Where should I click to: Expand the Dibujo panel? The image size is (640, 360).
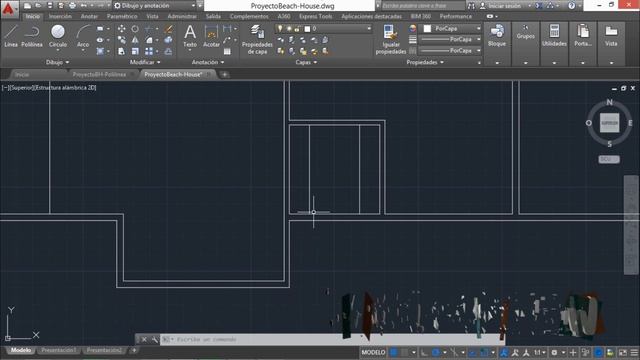point(57,62)
